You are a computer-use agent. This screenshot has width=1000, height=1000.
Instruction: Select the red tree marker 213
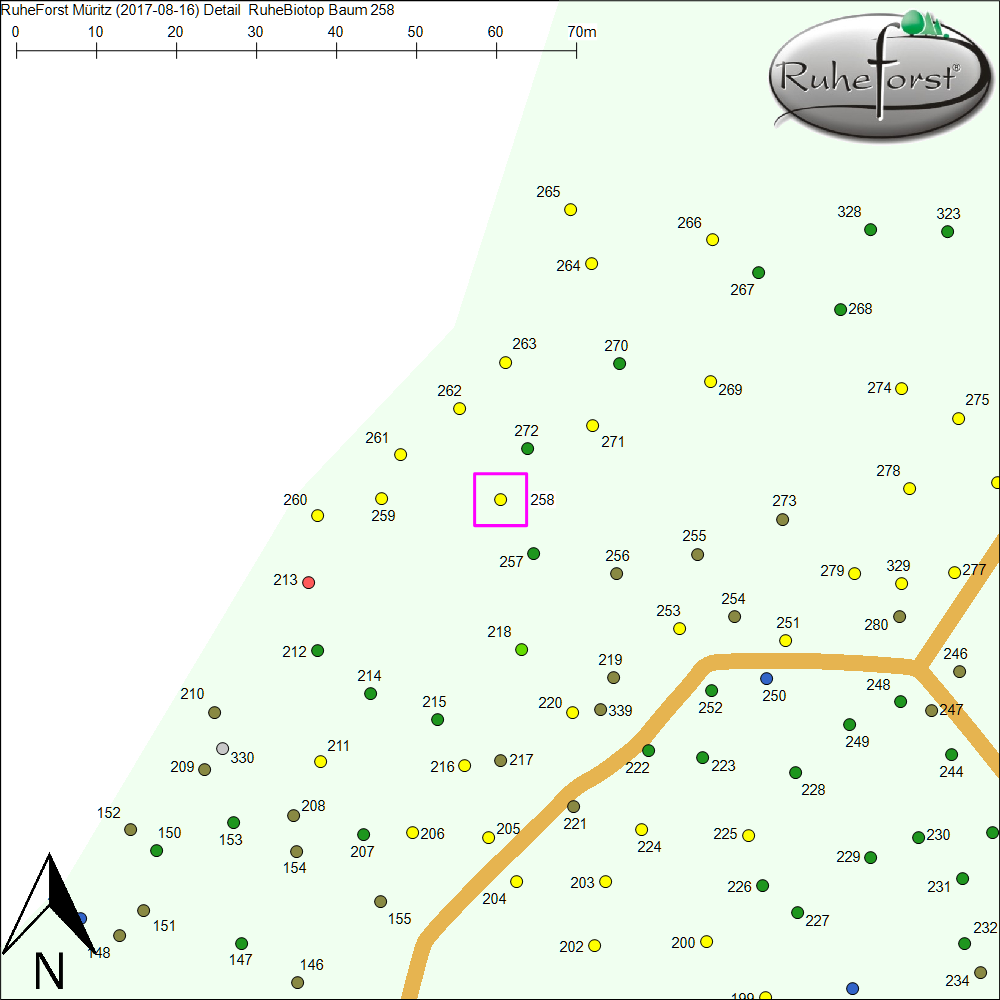309,582
